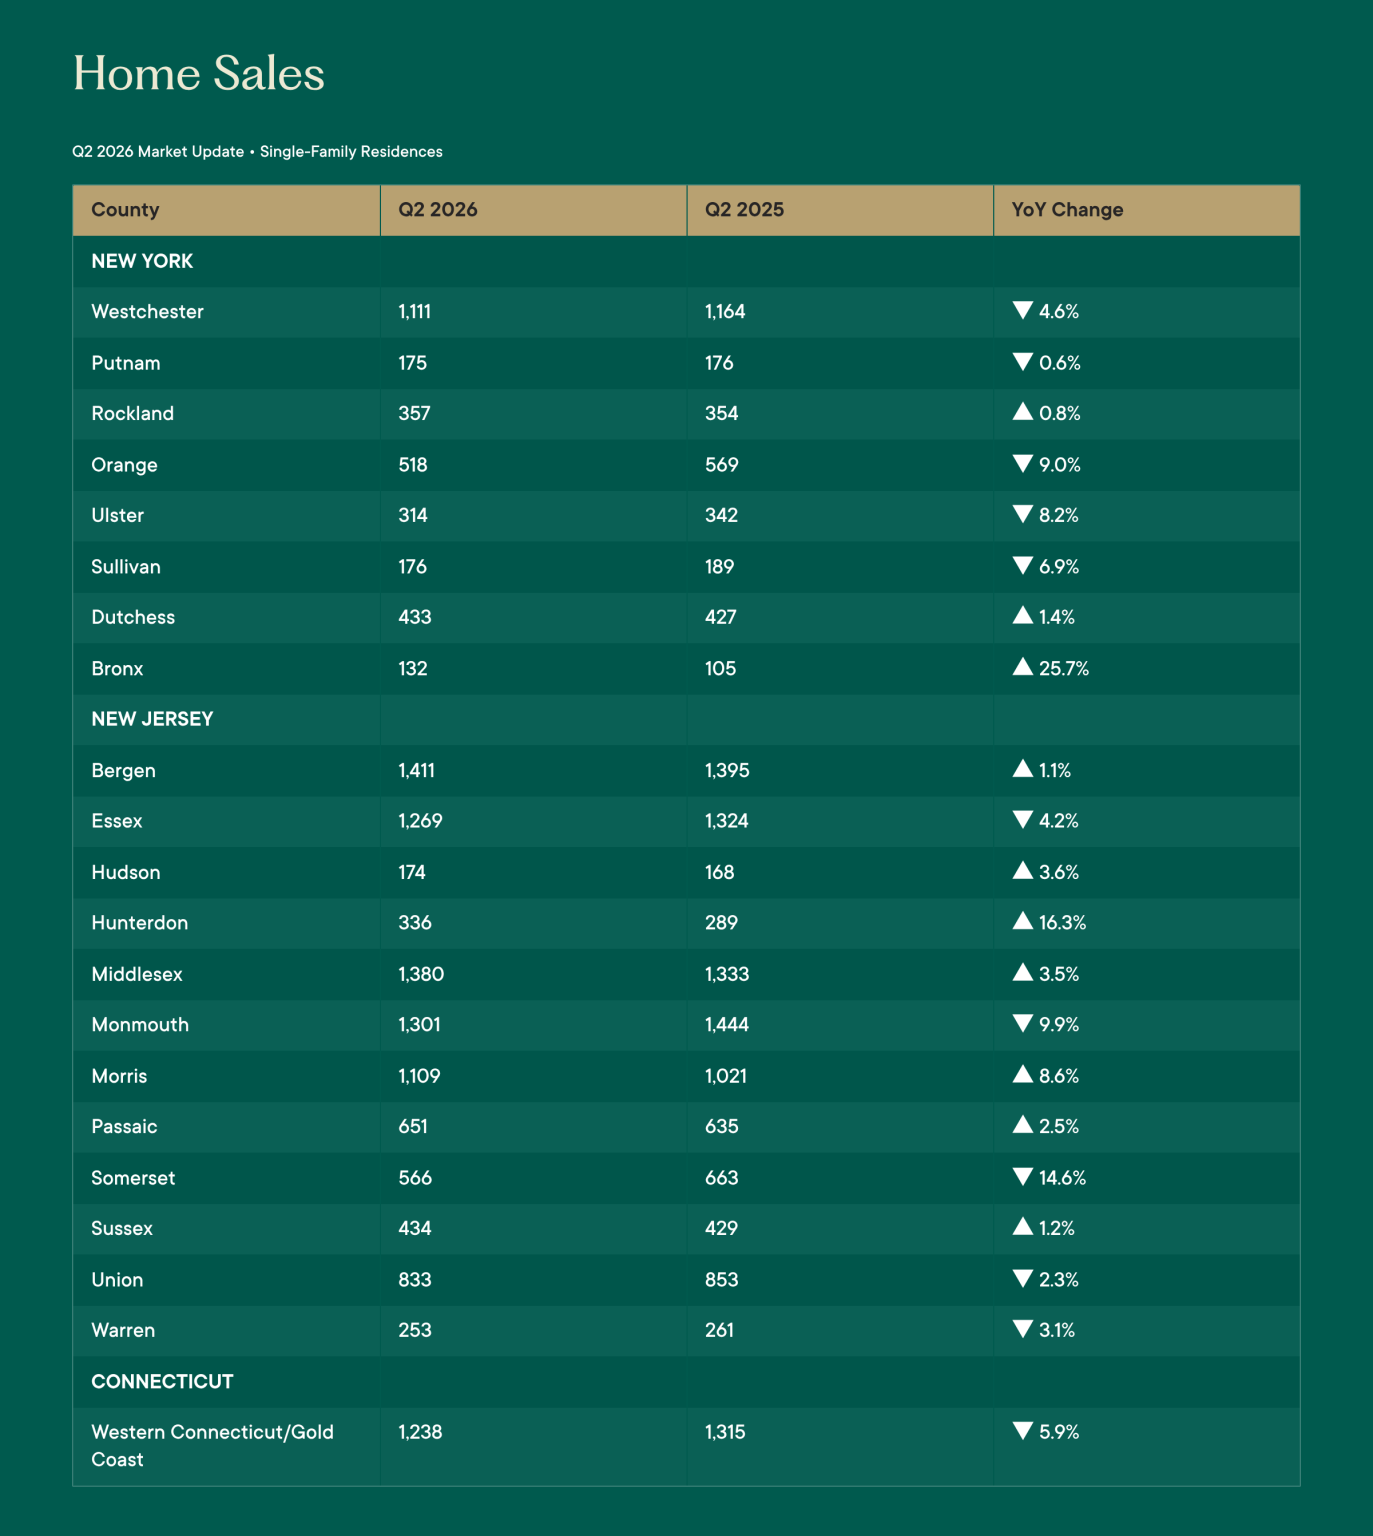1373x1536 pixels.
Task: Click the Western Connecticut/Gold Coast county name
Action: (x=213, y=1445)
